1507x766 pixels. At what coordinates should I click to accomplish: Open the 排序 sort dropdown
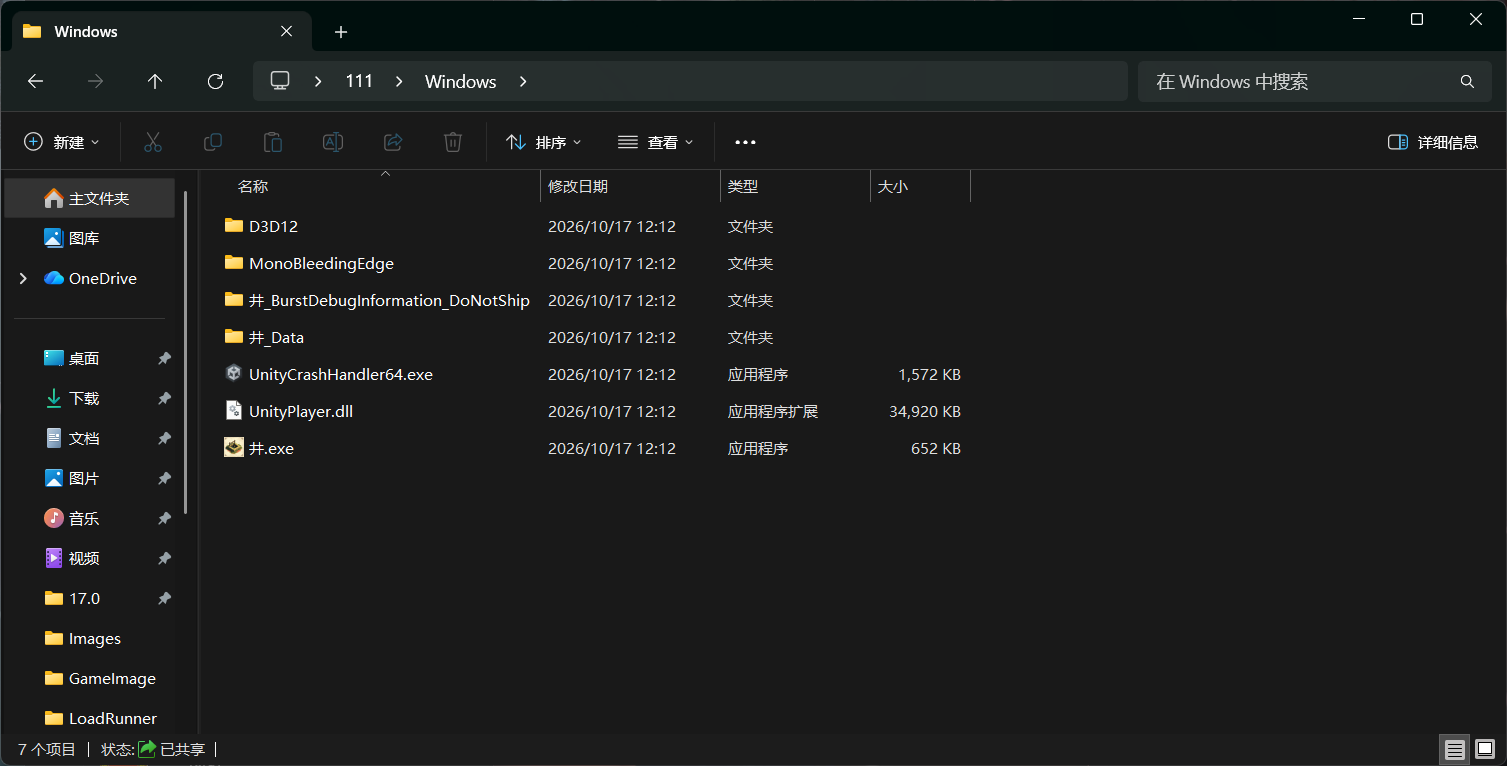click(544, 142)
